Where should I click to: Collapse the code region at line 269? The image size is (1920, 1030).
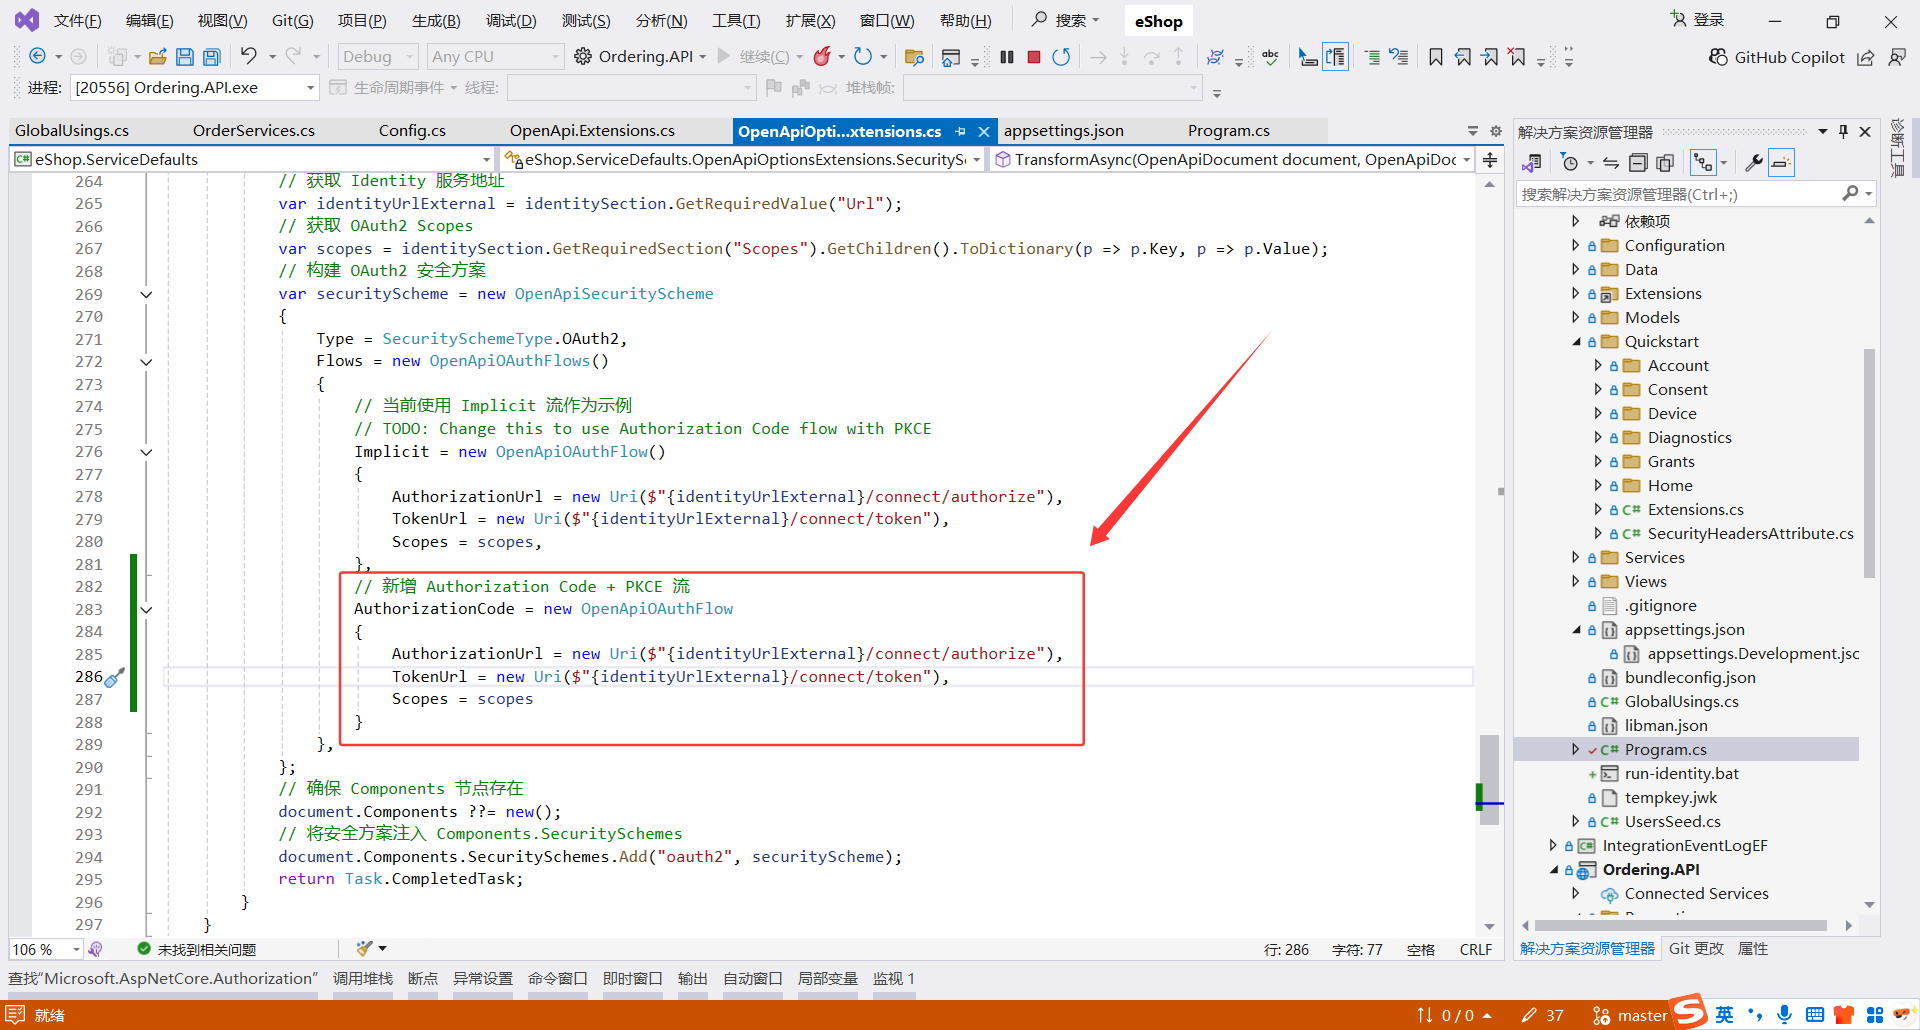click(146, 294)
